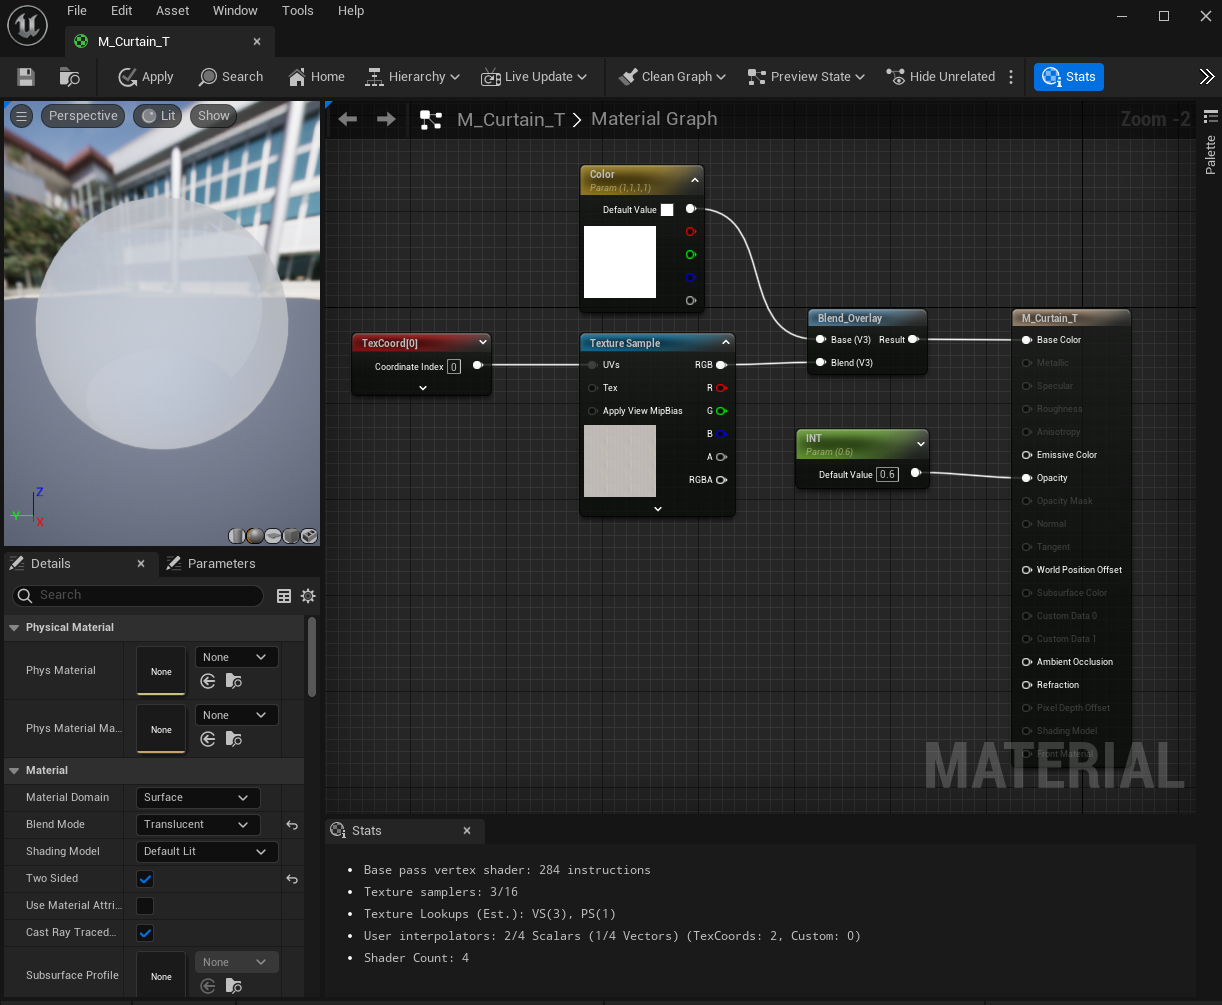Screen dimensions: 1222x1005
Task: Open the Window menu
Action: click(234, 11)
